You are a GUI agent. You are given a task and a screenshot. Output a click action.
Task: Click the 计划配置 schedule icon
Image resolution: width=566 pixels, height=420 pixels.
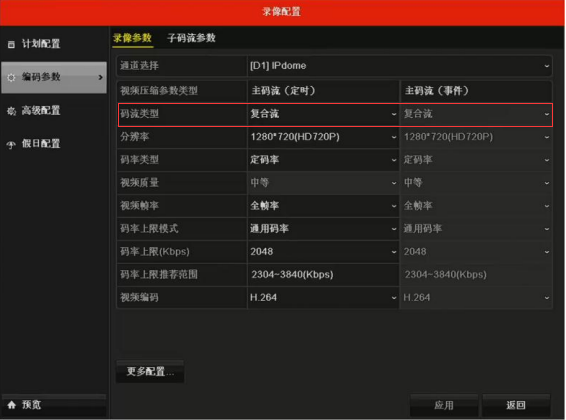click(11, 45)
